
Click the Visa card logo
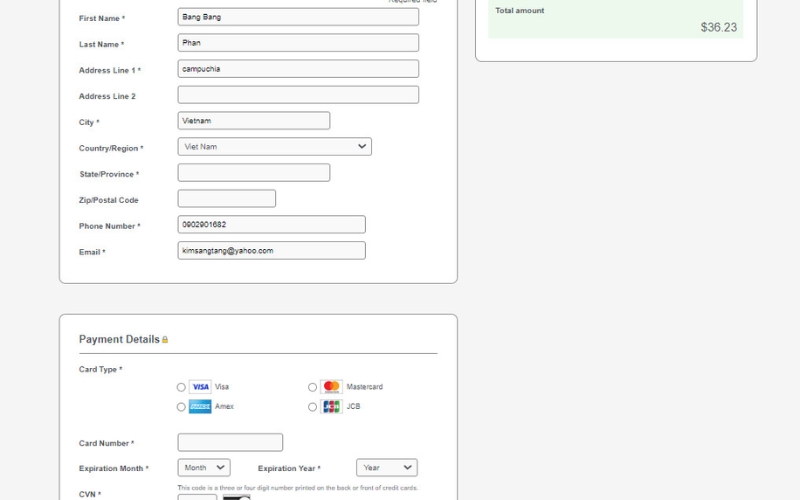pyautogui.click(x=200, y=387)
